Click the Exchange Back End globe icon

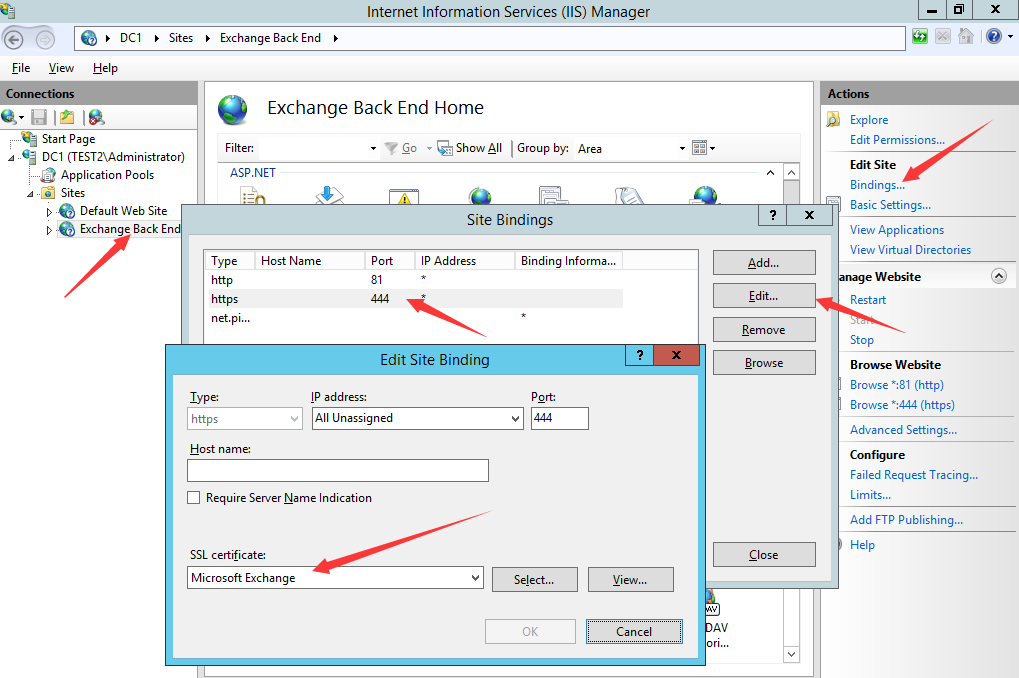(x=67, y=229)
